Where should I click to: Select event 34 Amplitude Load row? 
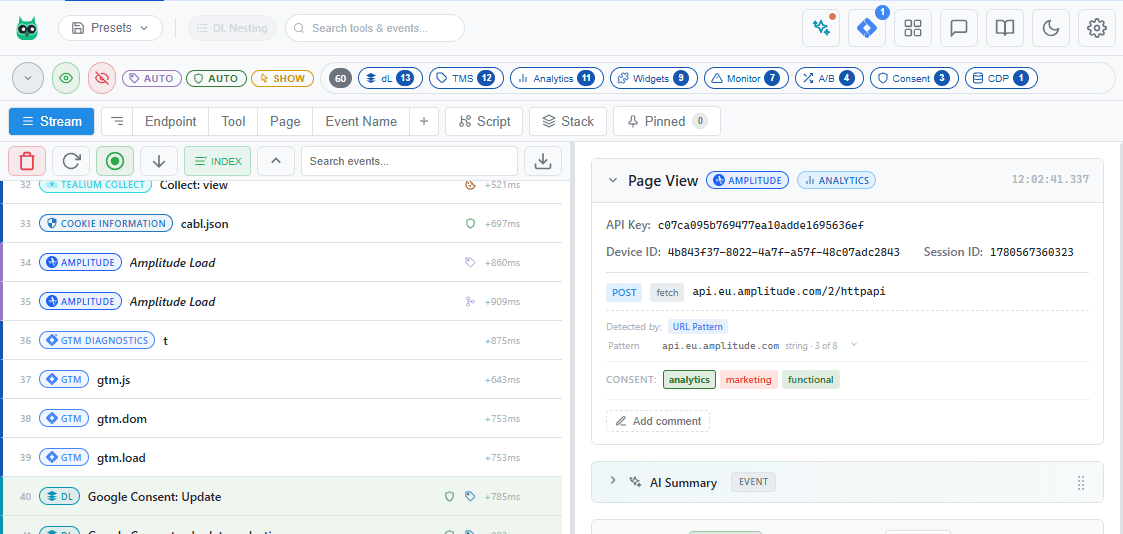click(281, 263)
